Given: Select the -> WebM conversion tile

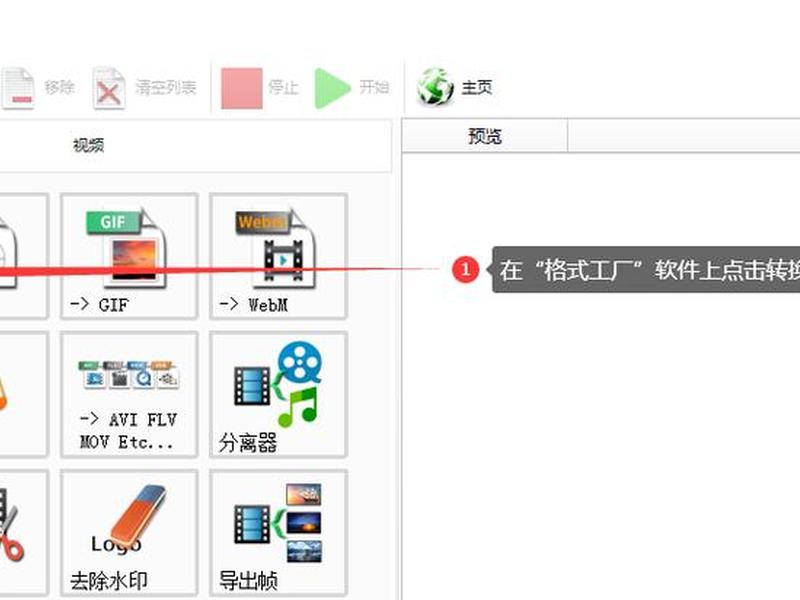Looking at the screenshot, I should click(x=279, y=256).
